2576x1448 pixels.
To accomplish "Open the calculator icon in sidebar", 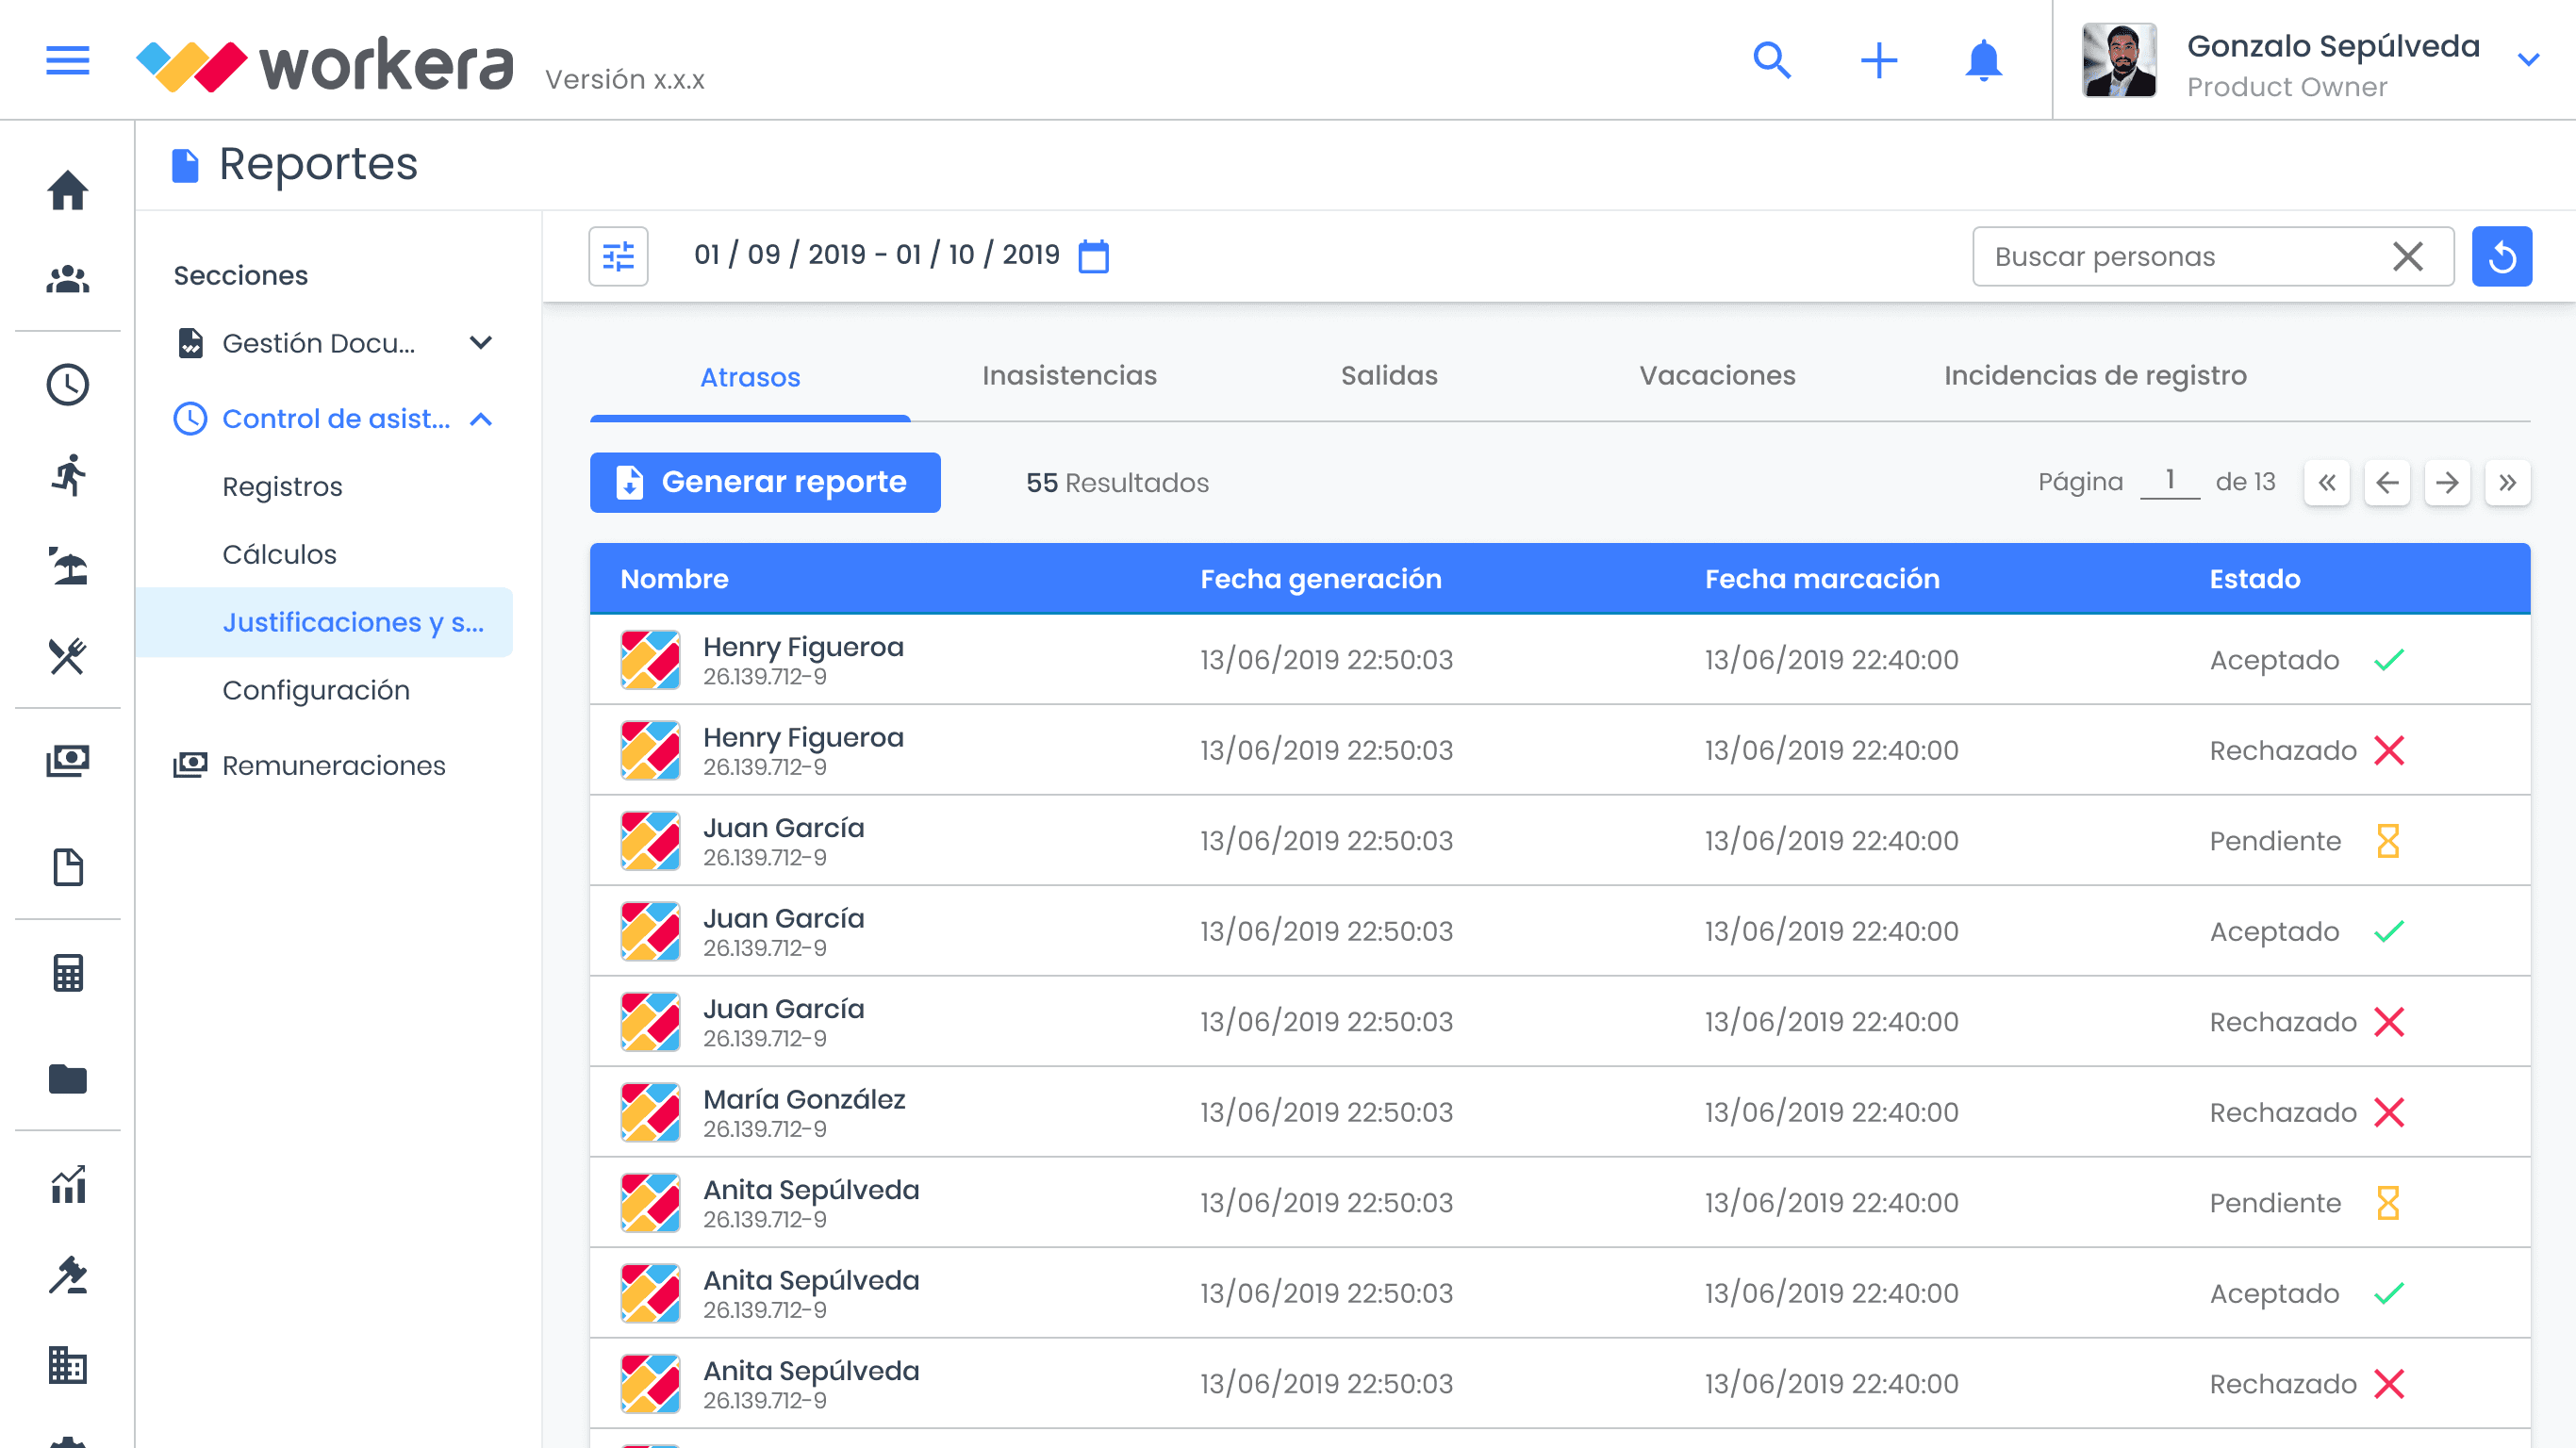I will pyautogui.click(x=67, y=973).
